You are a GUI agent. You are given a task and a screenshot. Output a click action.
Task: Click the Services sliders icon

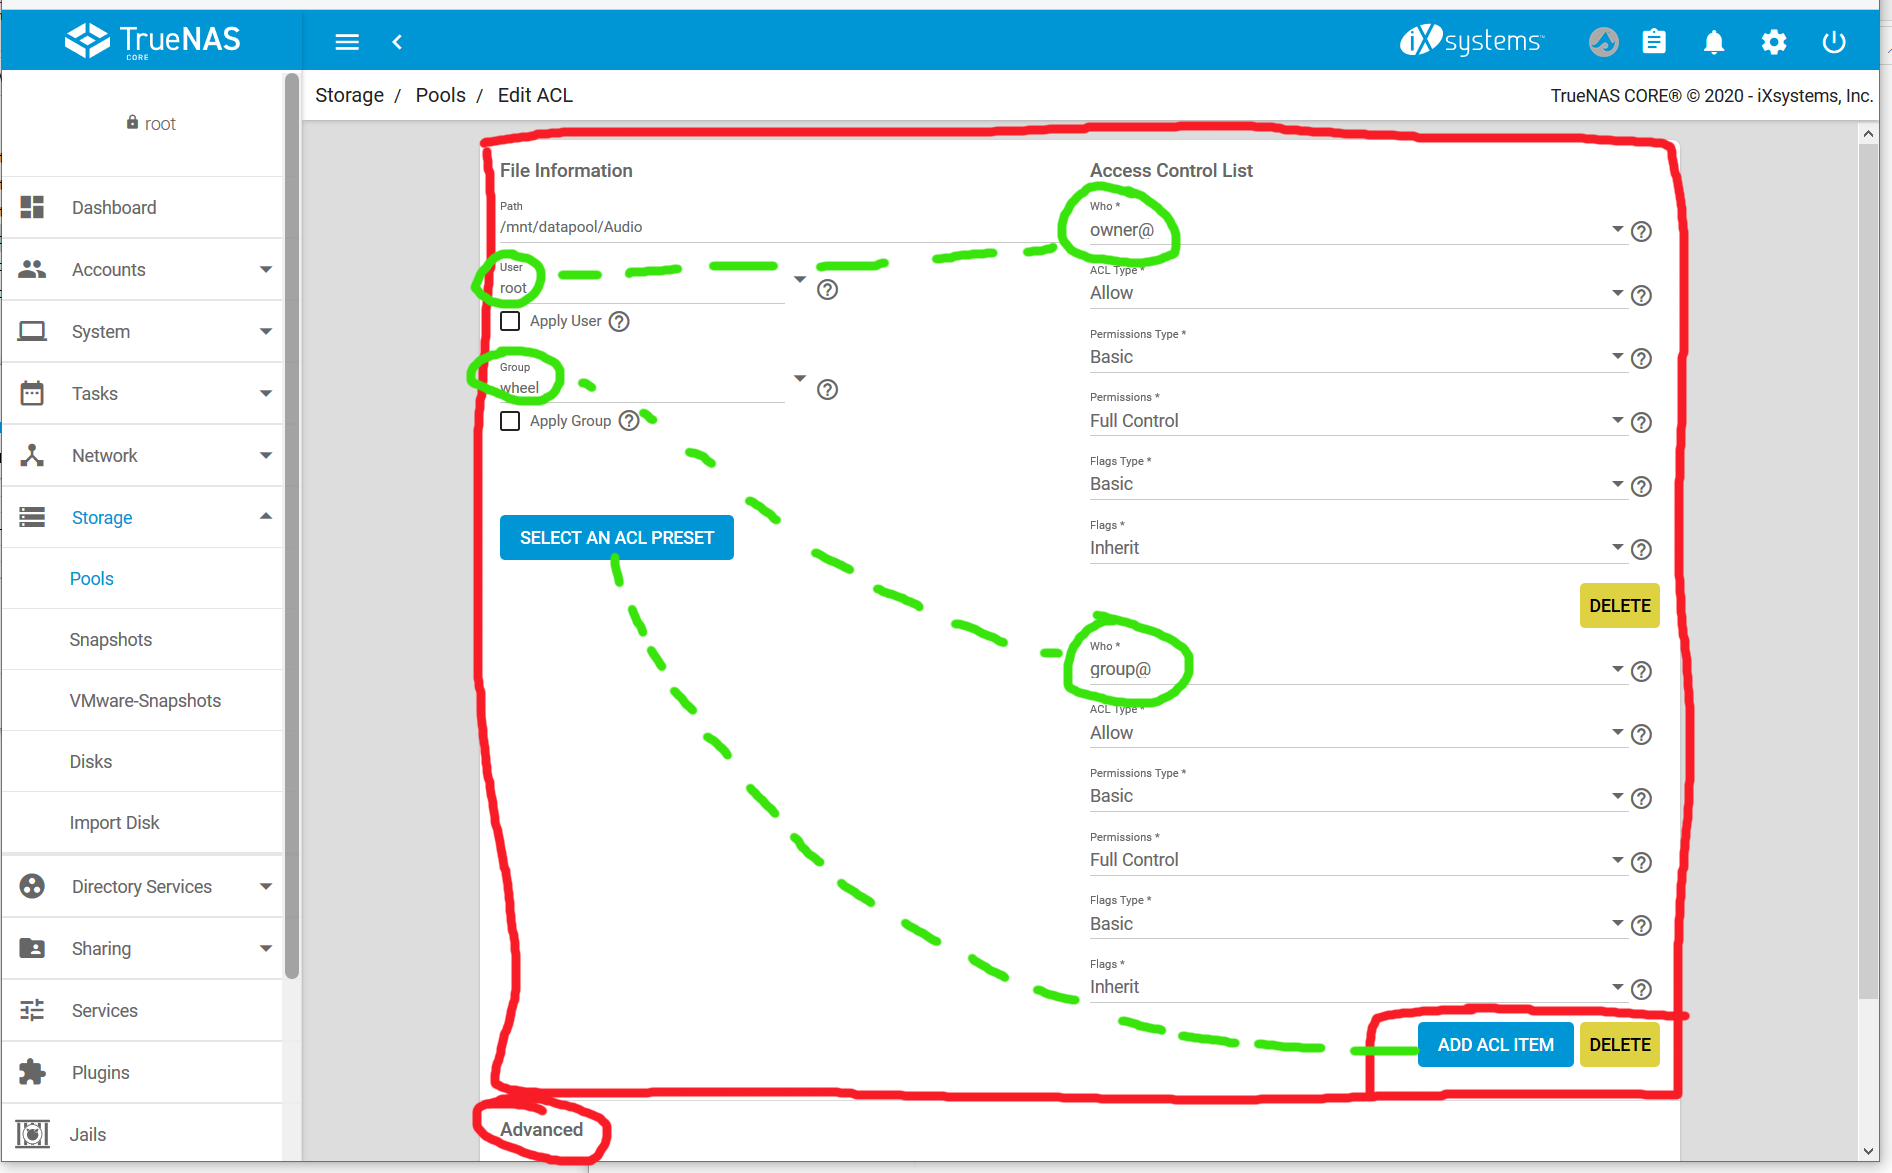[32, 1010]
